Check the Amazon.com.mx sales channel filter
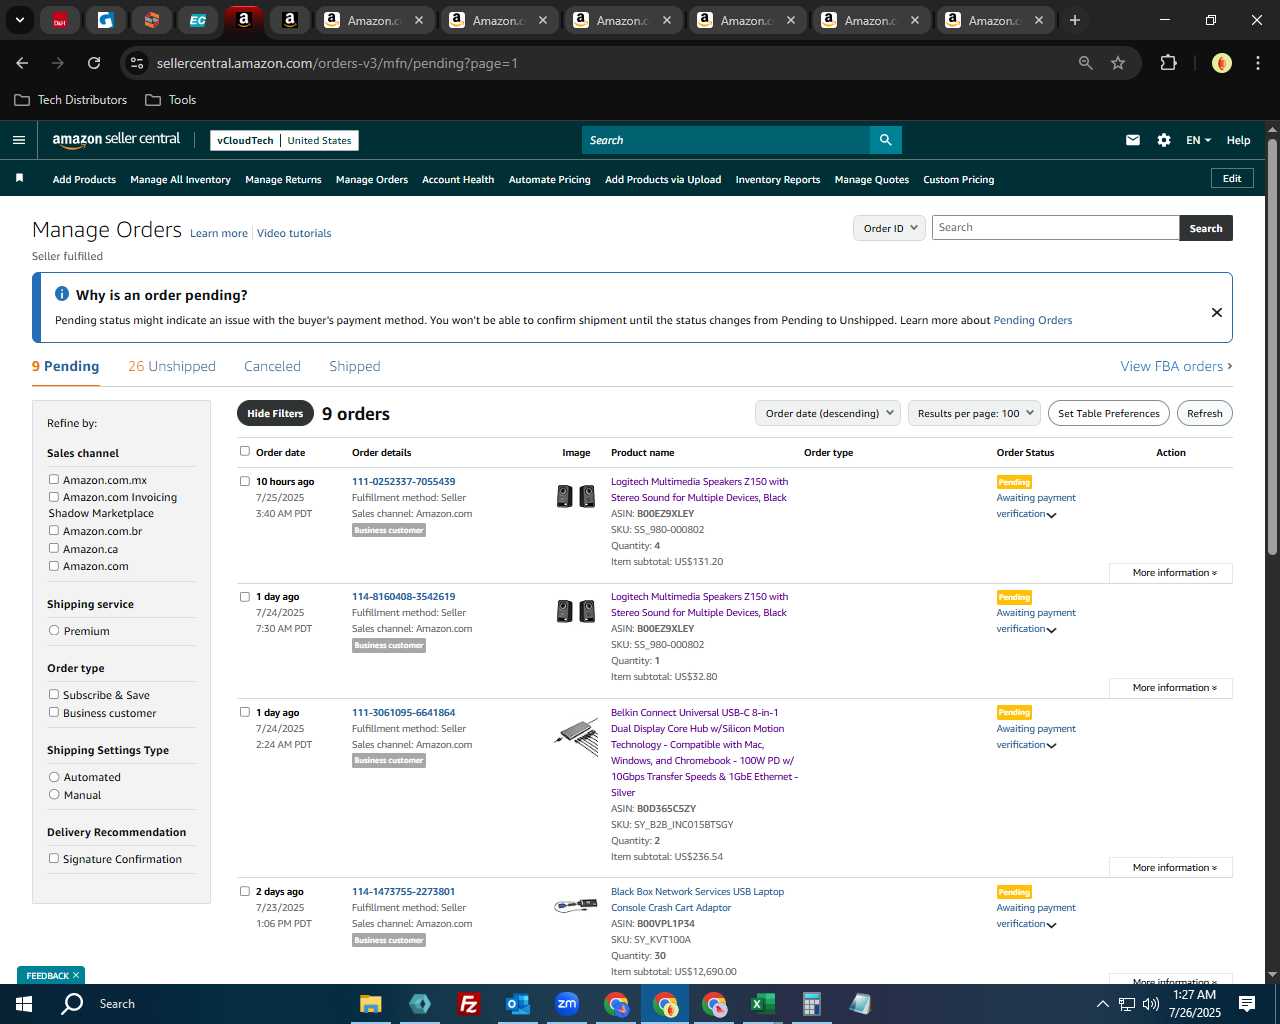The image size is (1280, 1024). coord(54,480)
